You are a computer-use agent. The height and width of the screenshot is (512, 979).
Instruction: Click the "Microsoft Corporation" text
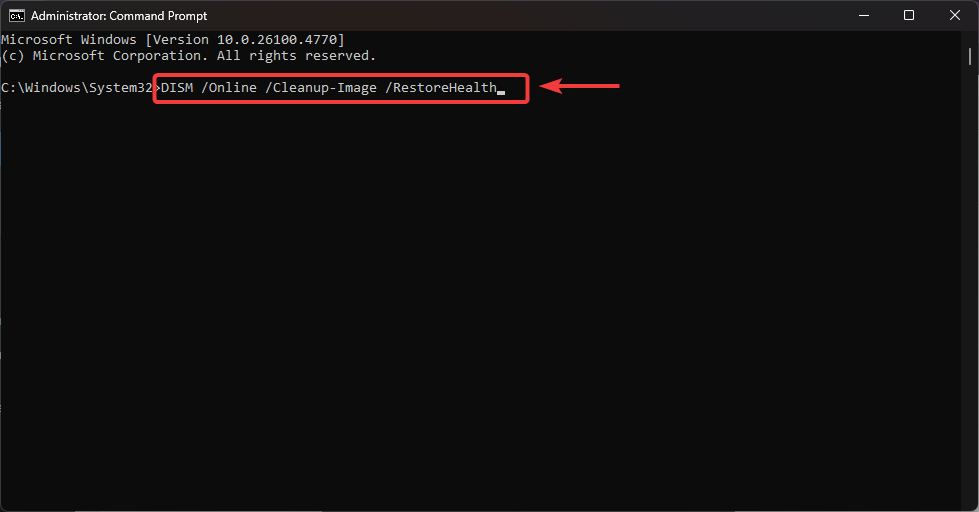[x=118, y=56]
